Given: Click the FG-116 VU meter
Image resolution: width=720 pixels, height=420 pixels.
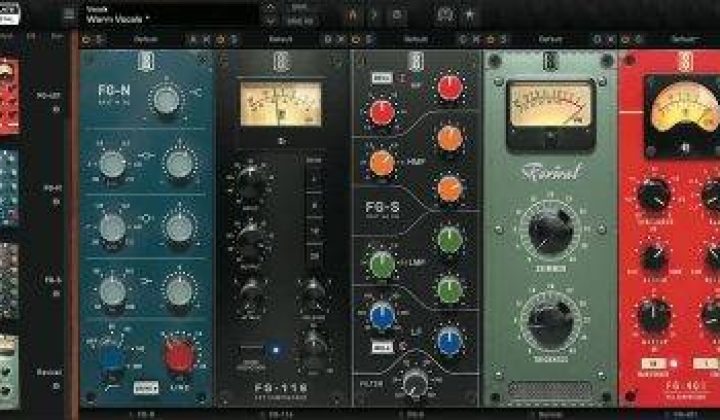Looking at the screenshot, I should [x=281, y=104].
